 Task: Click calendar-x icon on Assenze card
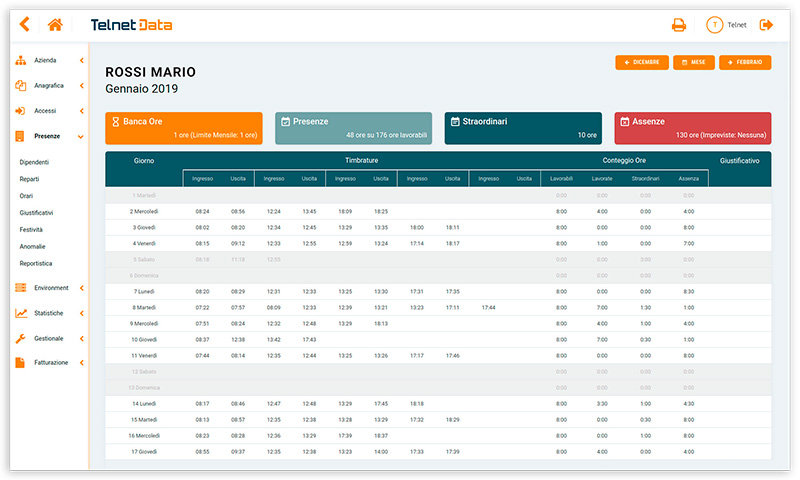click(624, 121)
